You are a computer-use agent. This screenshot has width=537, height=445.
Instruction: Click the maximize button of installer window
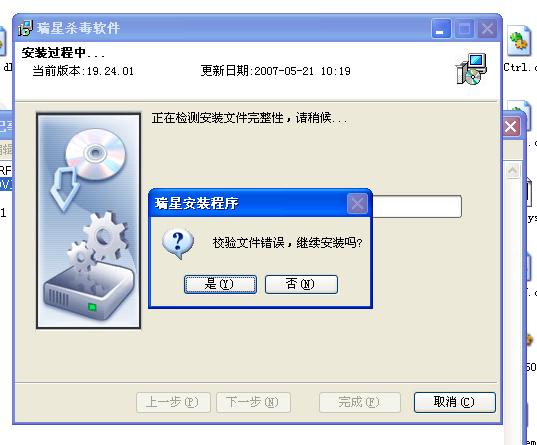464,29
